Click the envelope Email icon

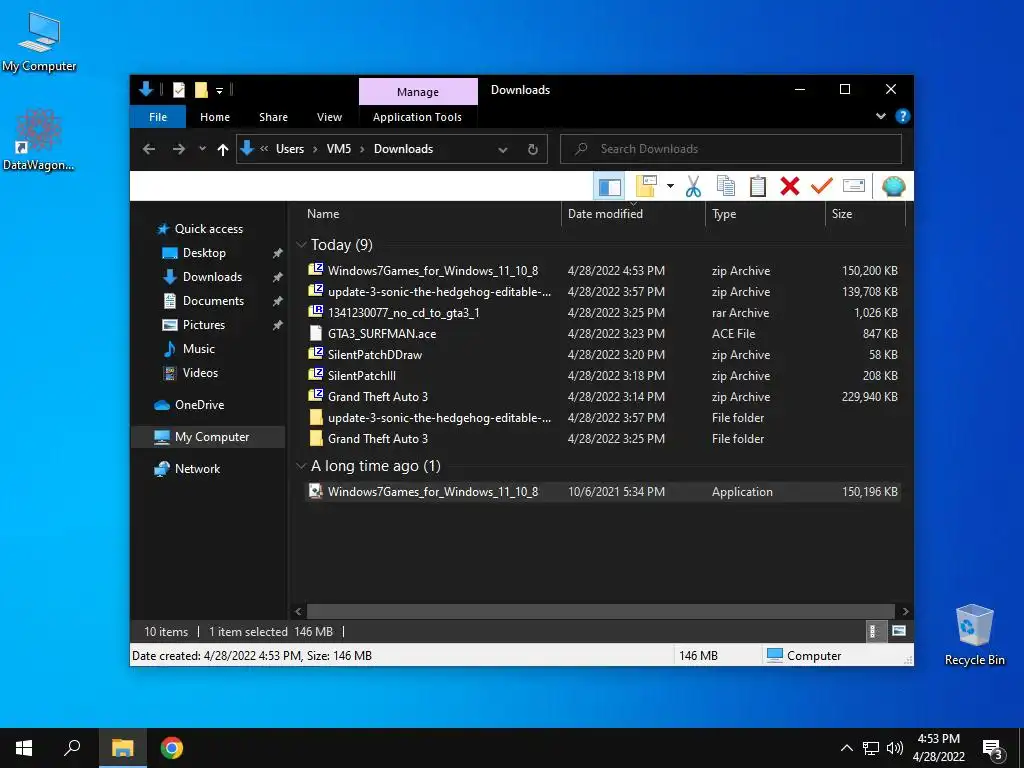click(854, 186)
